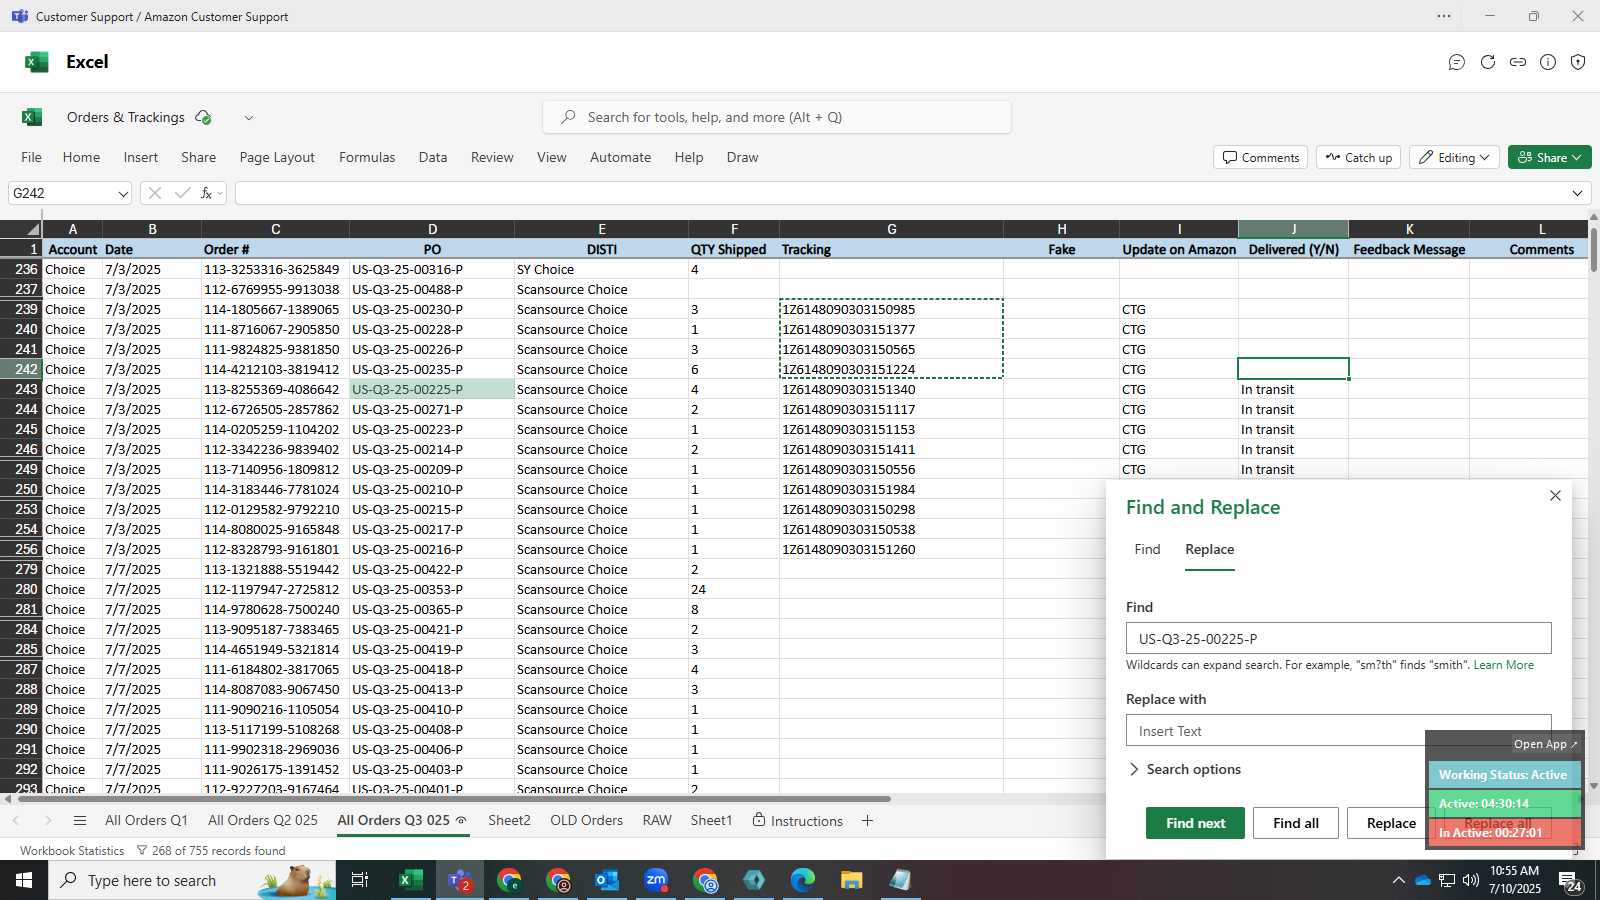The height and width of the screenshot is (900, 1600).
Task: Select the PO cell US-Q3-25-00225-P
Action: pyautogui.click(x=432, y=389)
